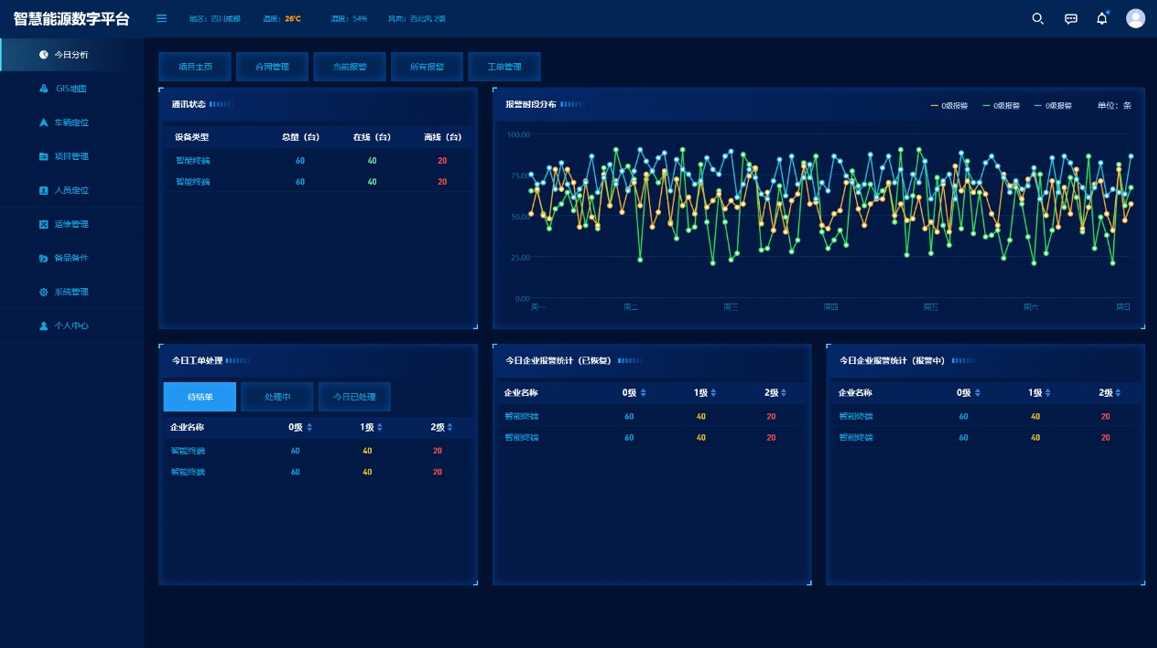Click the 周五 x-axis label

pos(930,307)
